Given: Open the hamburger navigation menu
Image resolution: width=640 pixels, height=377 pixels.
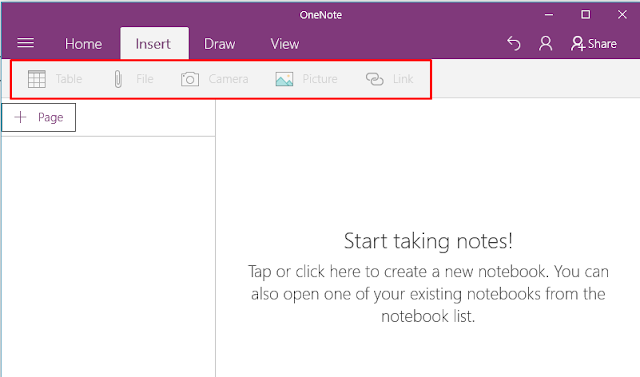Looking at the screenshot, I should pyautogui.click(x=25, y=43).
